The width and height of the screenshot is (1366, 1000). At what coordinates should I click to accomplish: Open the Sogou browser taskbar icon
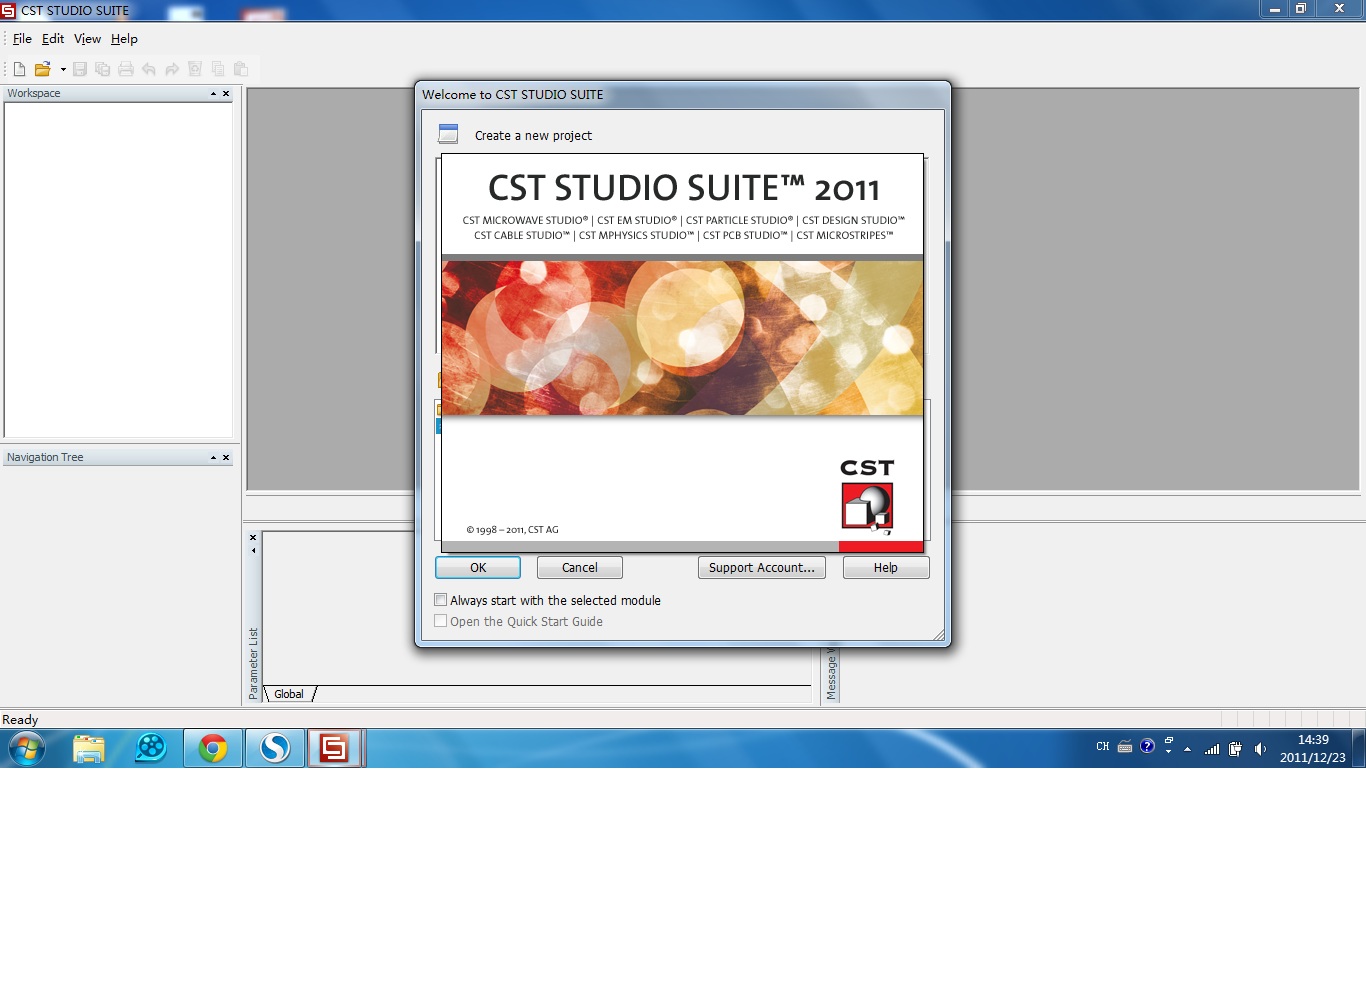tap(275, 748)
